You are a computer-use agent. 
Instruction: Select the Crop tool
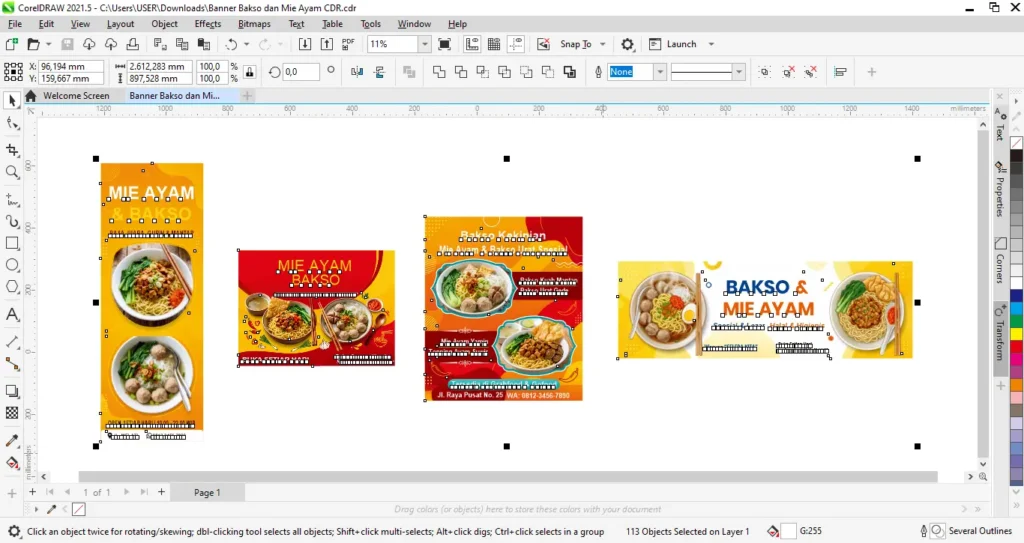click(12, 150)
